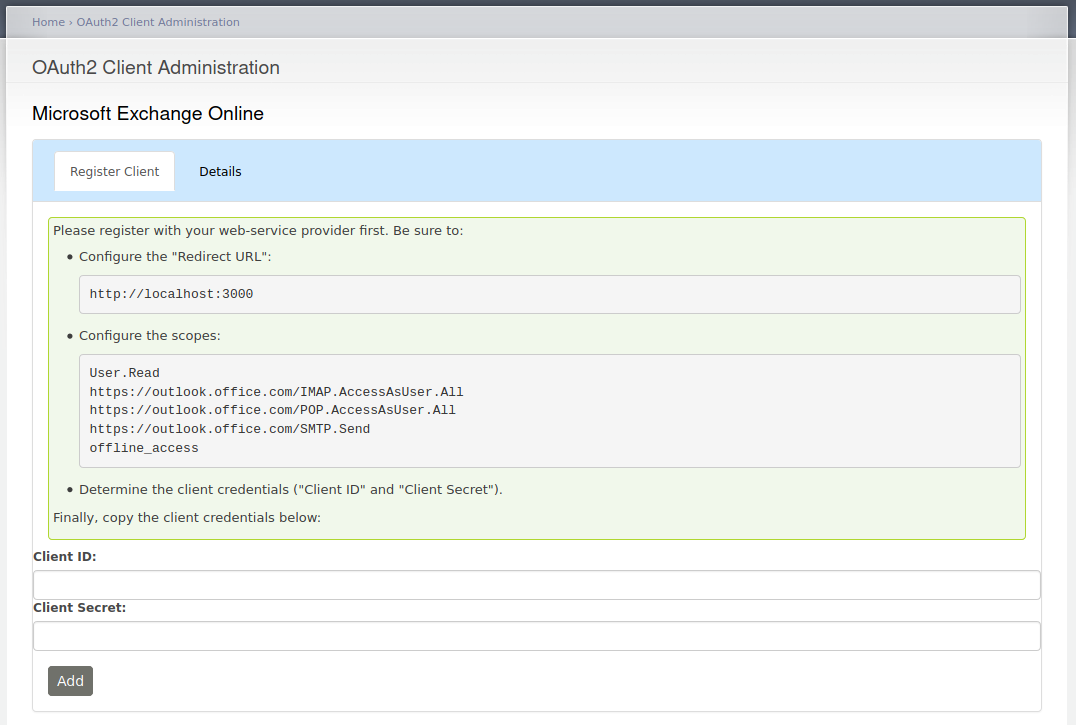Click the offline_access scope line

(x=144, y=448)
